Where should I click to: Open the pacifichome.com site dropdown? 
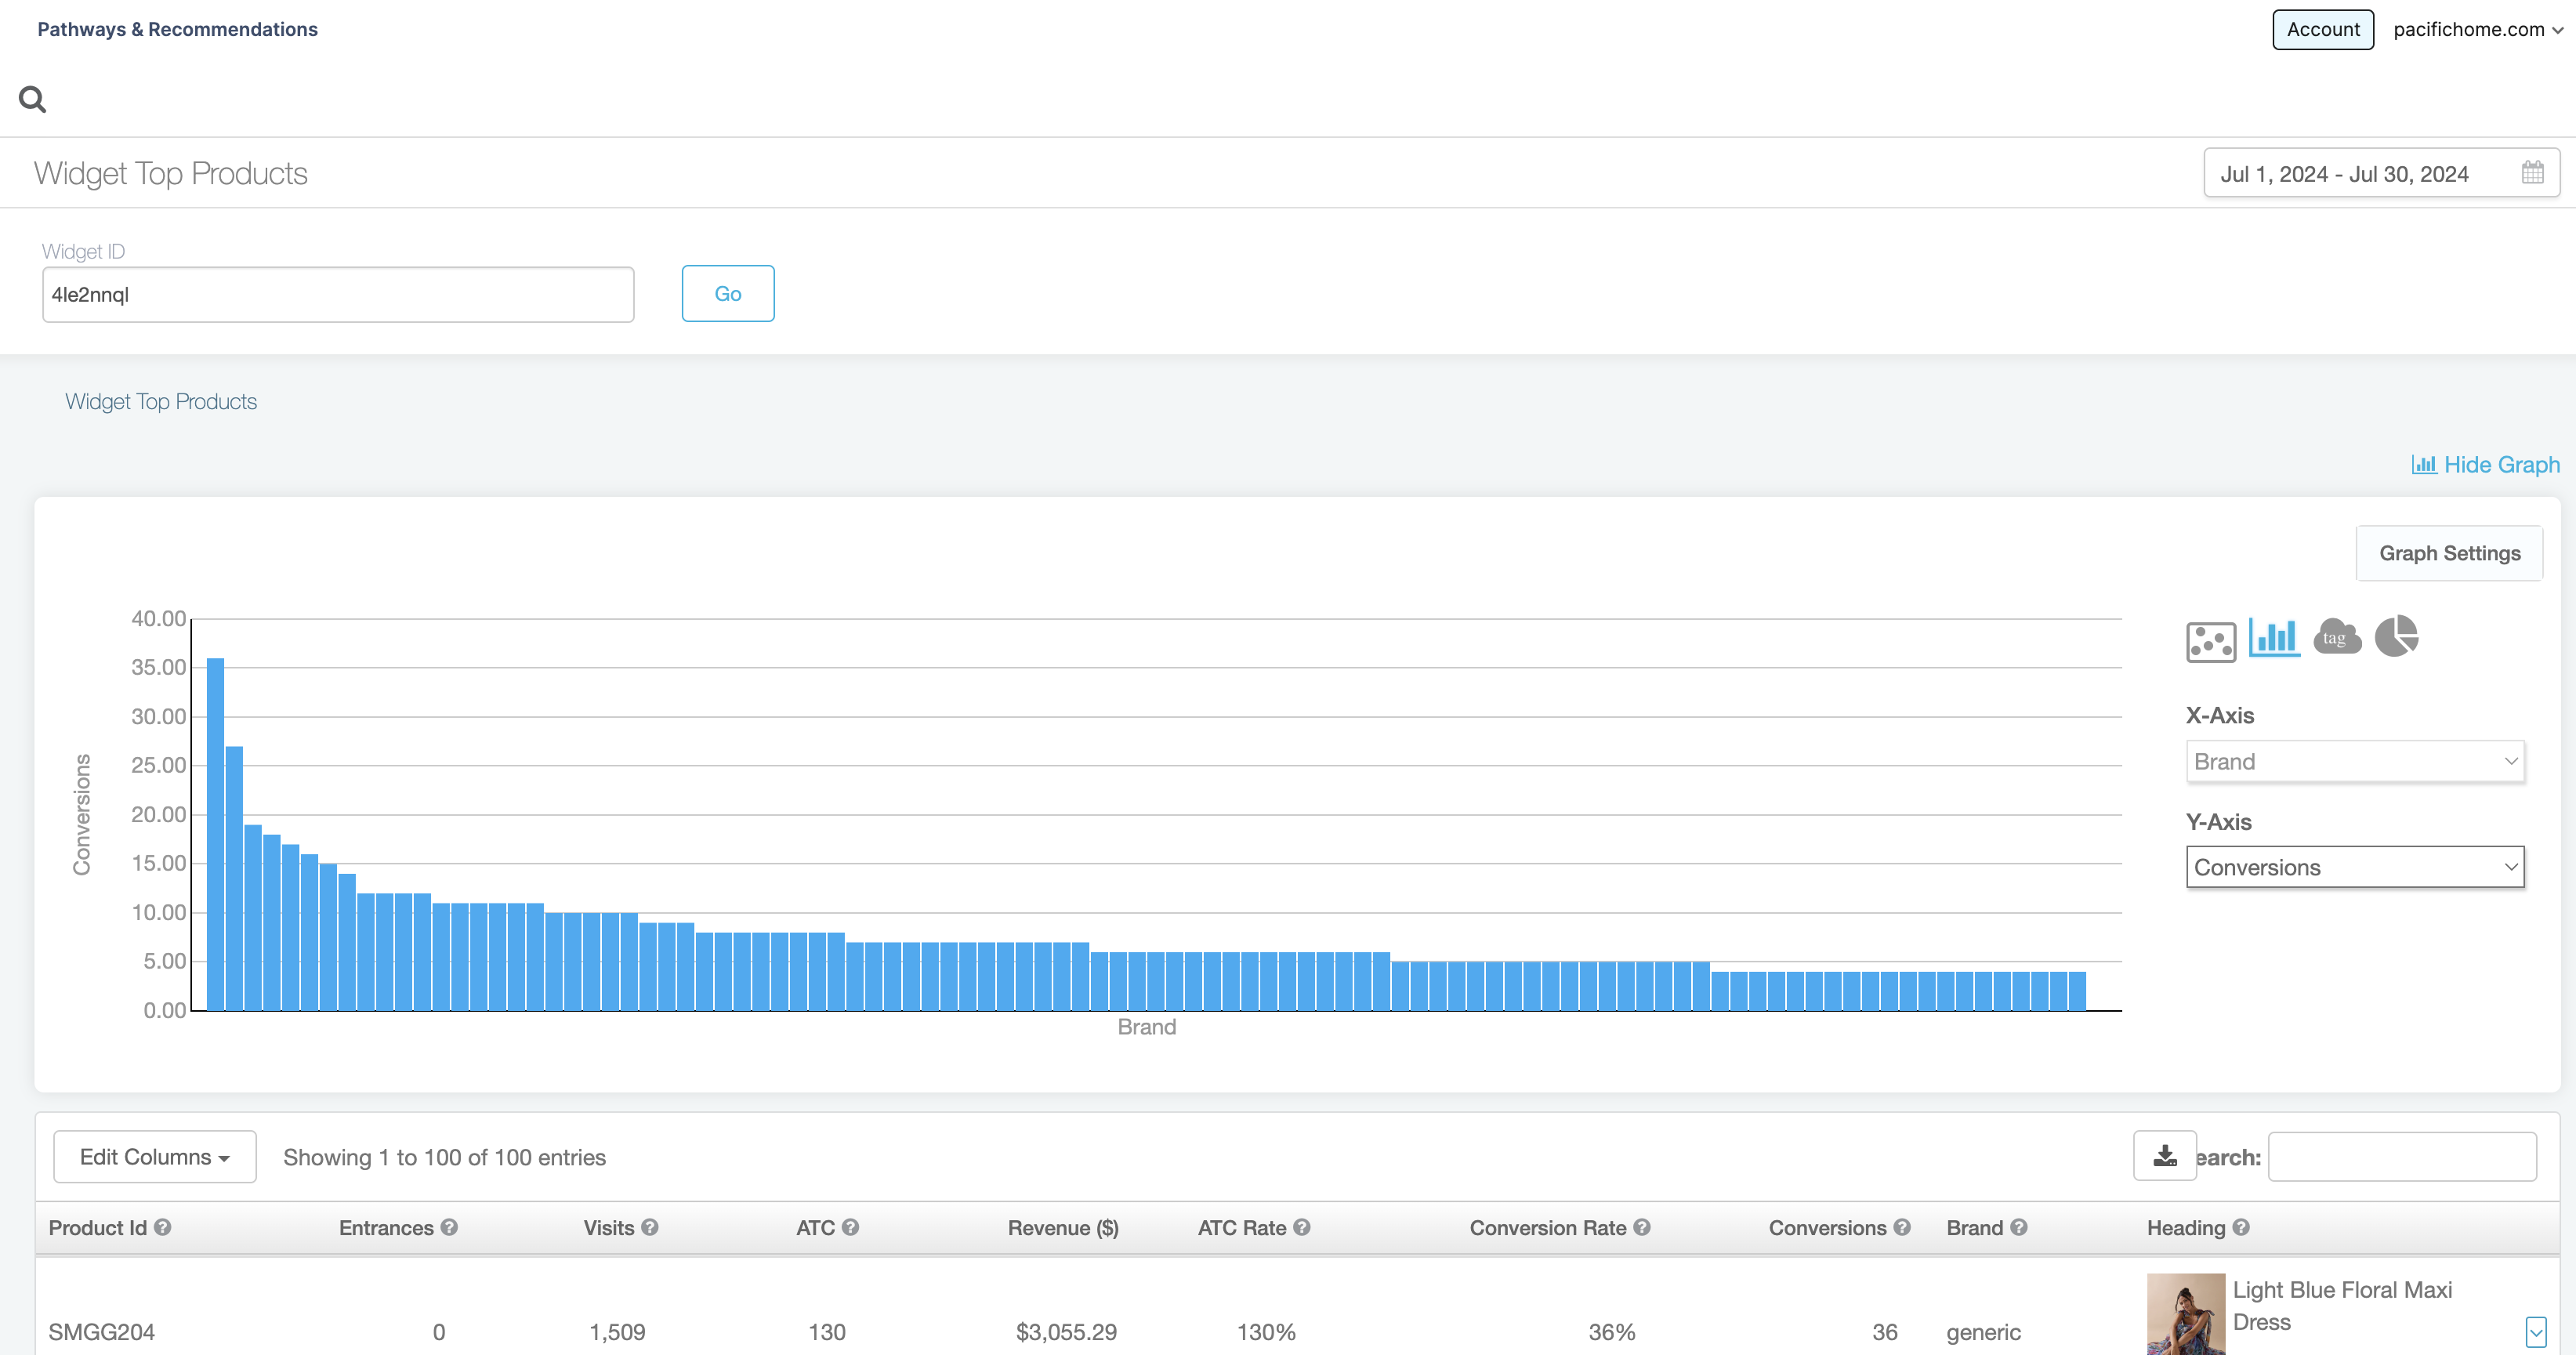coord(2478,29)
